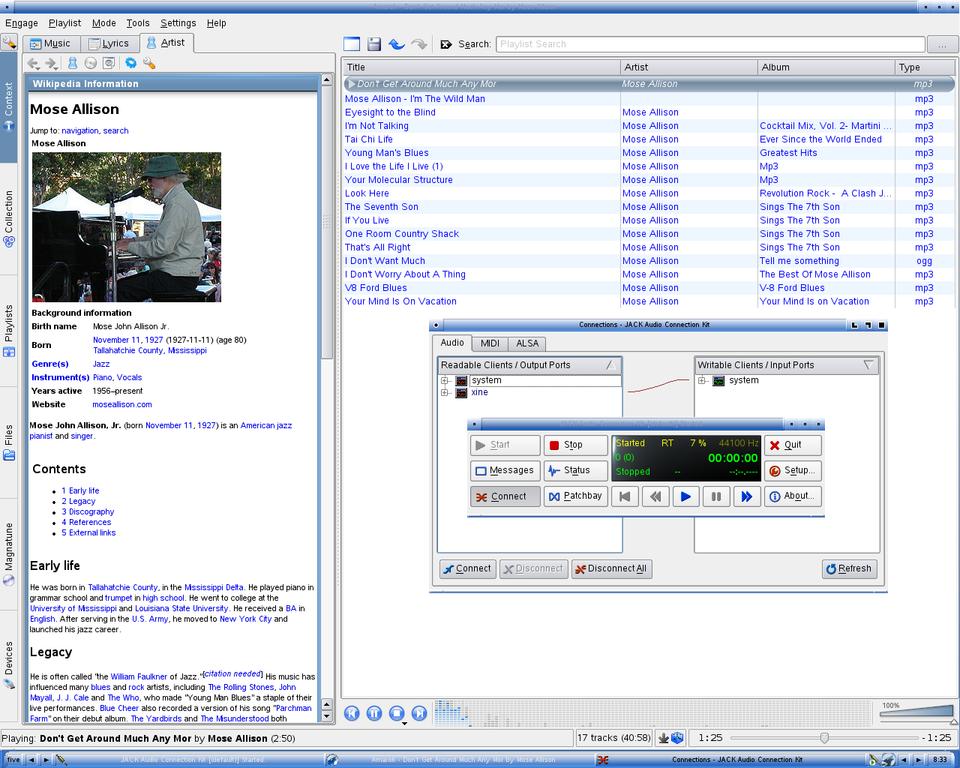The width and height of the screenshot is (960, 768).
Task: Toggle the JACK Connect connections window
Action: click(x=505, y=496)
